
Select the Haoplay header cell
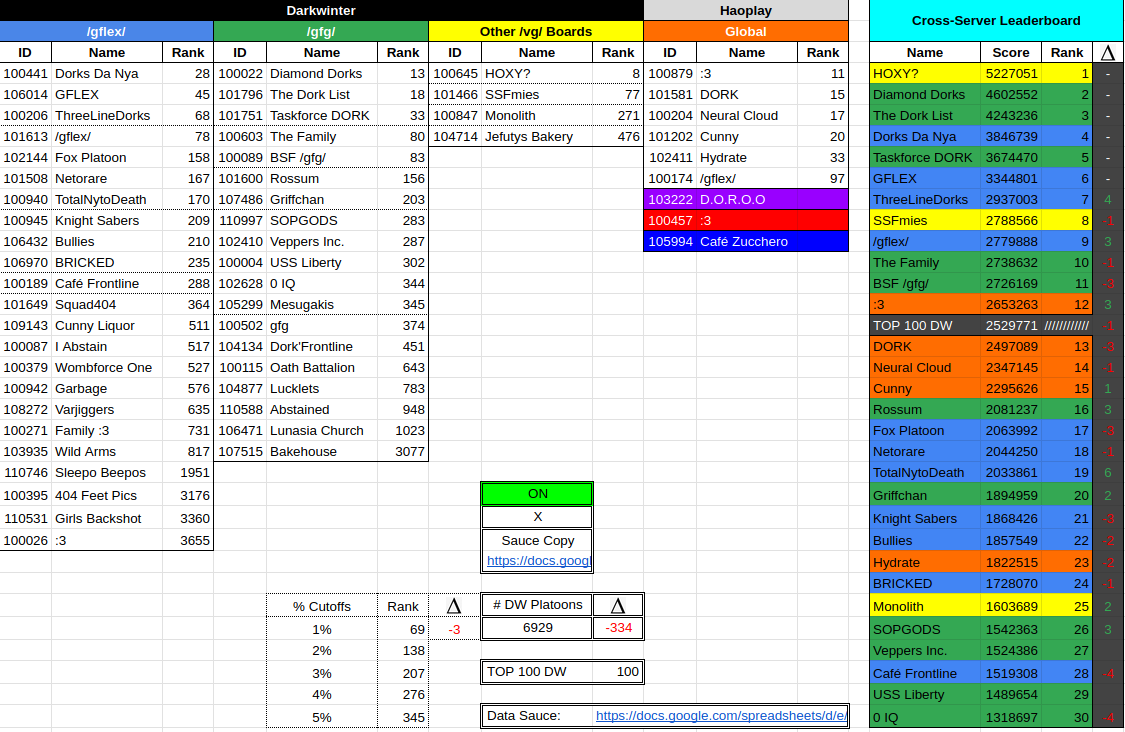pyautogui.click(x=746, y=10)
